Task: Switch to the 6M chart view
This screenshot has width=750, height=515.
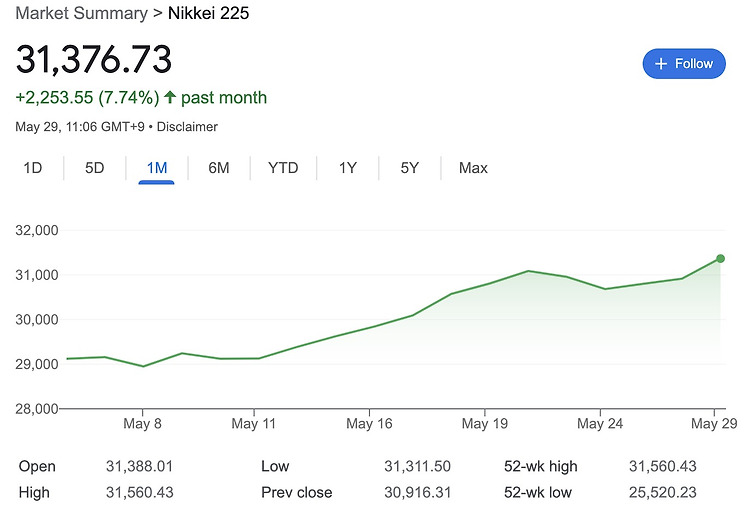Action: [x=219, y=168]
